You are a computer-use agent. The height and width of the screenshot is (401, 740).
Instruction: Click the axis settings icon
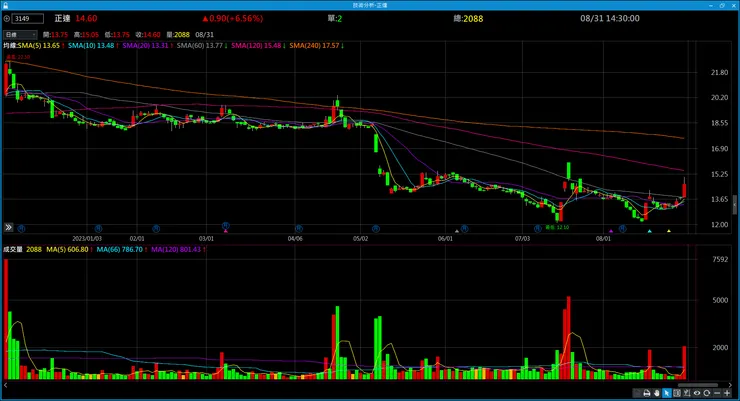687,393
